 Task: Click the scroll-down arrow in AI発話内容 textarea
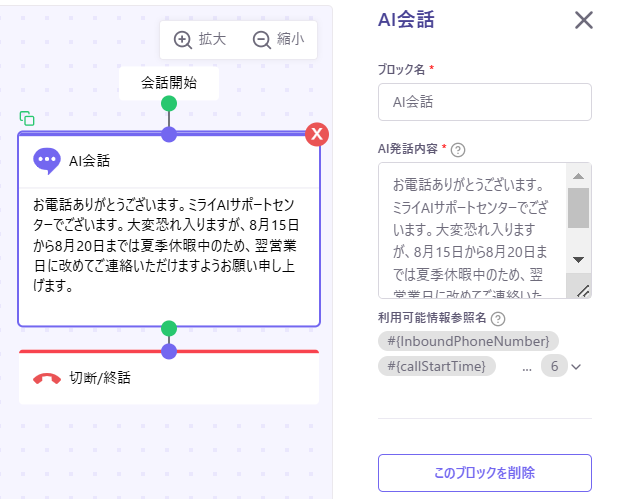point(578,259)
